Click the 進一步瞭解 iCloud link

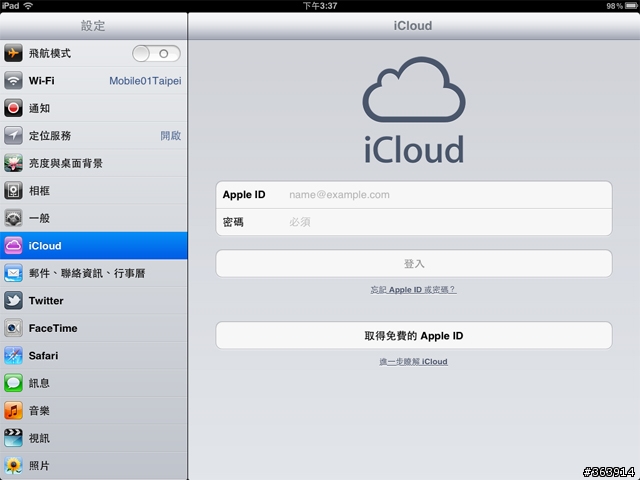point(413,362)
